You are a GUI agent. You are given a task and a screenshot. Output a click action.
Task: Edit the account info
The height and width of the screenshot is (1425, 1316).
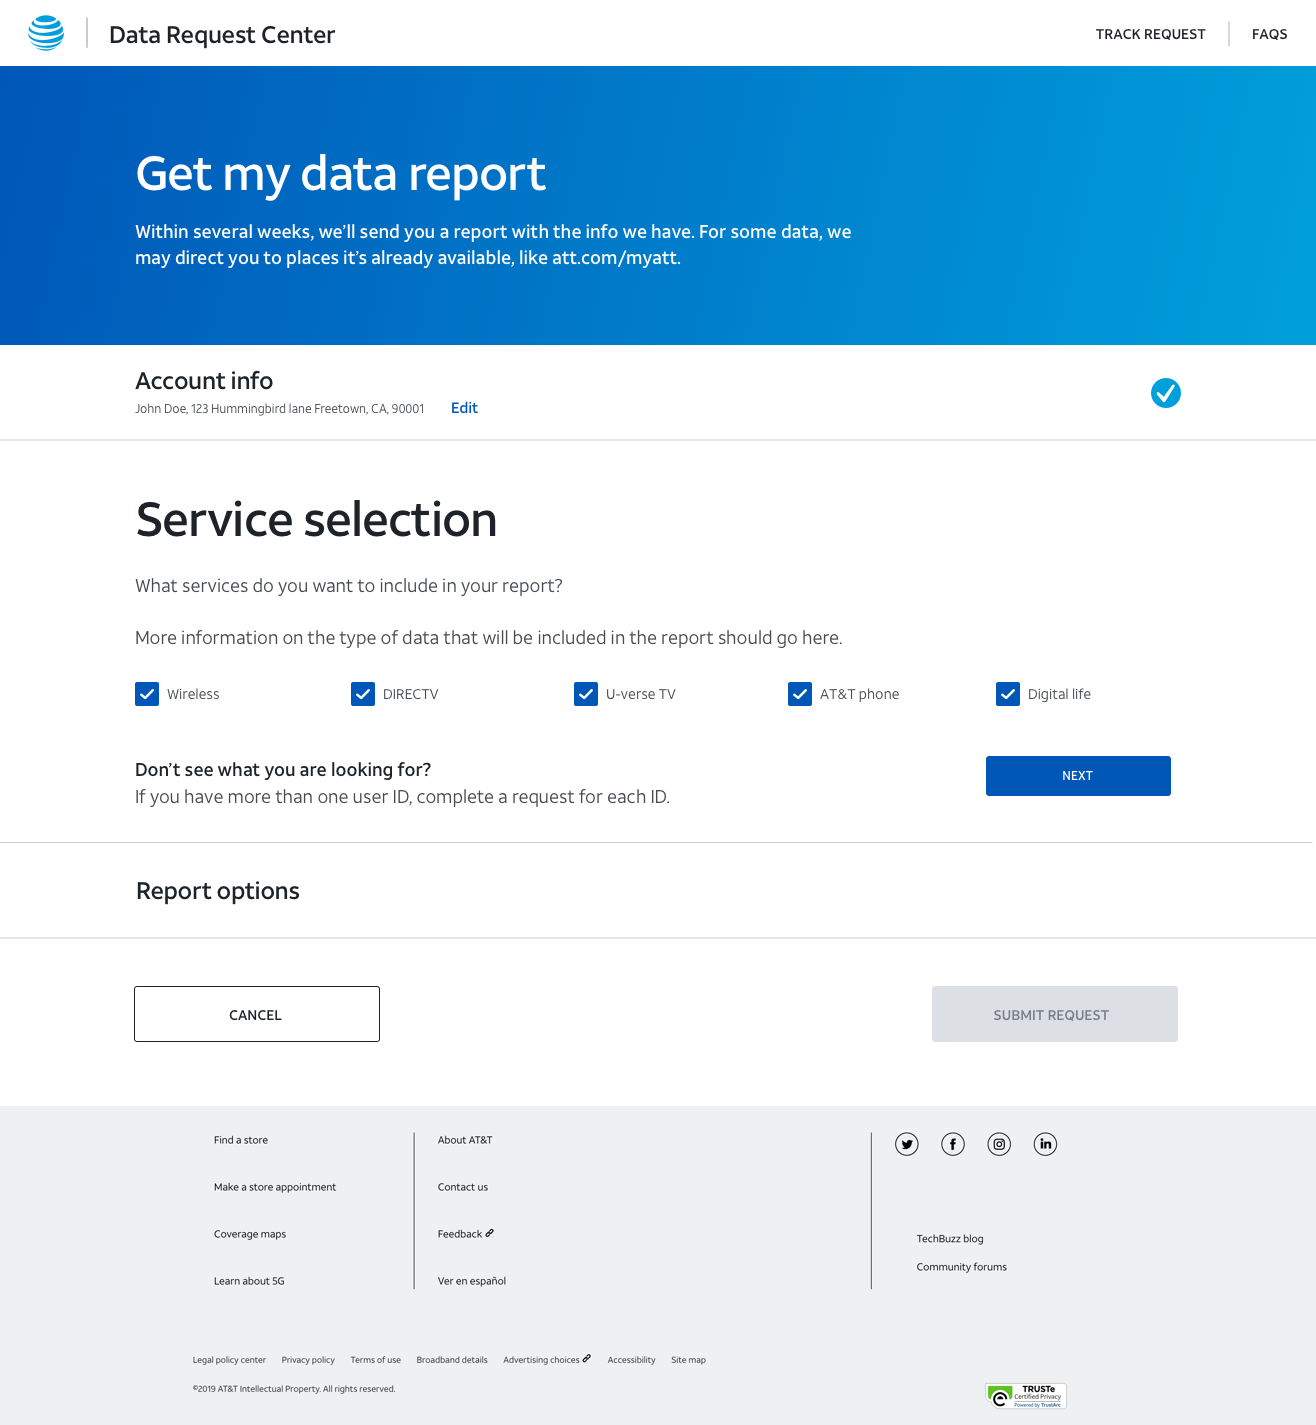point(464,408)
